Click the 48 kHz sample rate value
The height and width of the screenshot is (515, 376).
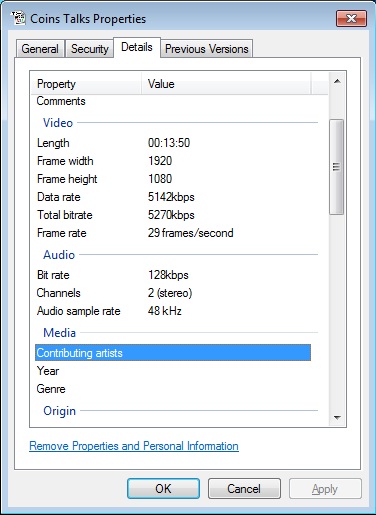click(x=165, y=311)
